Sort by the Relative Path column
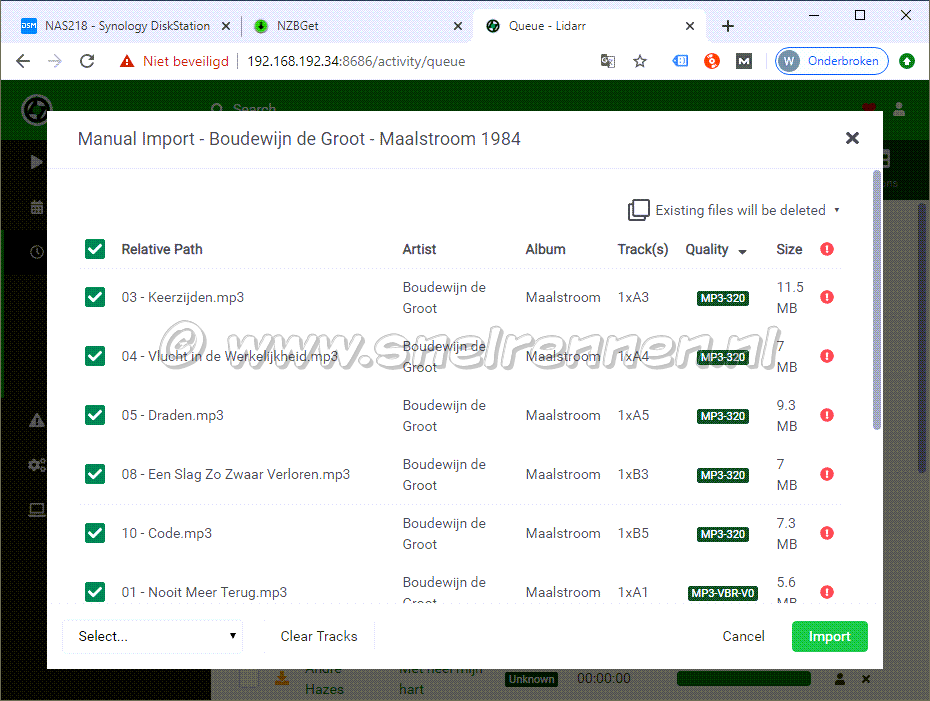 click(x=162, y=249)
